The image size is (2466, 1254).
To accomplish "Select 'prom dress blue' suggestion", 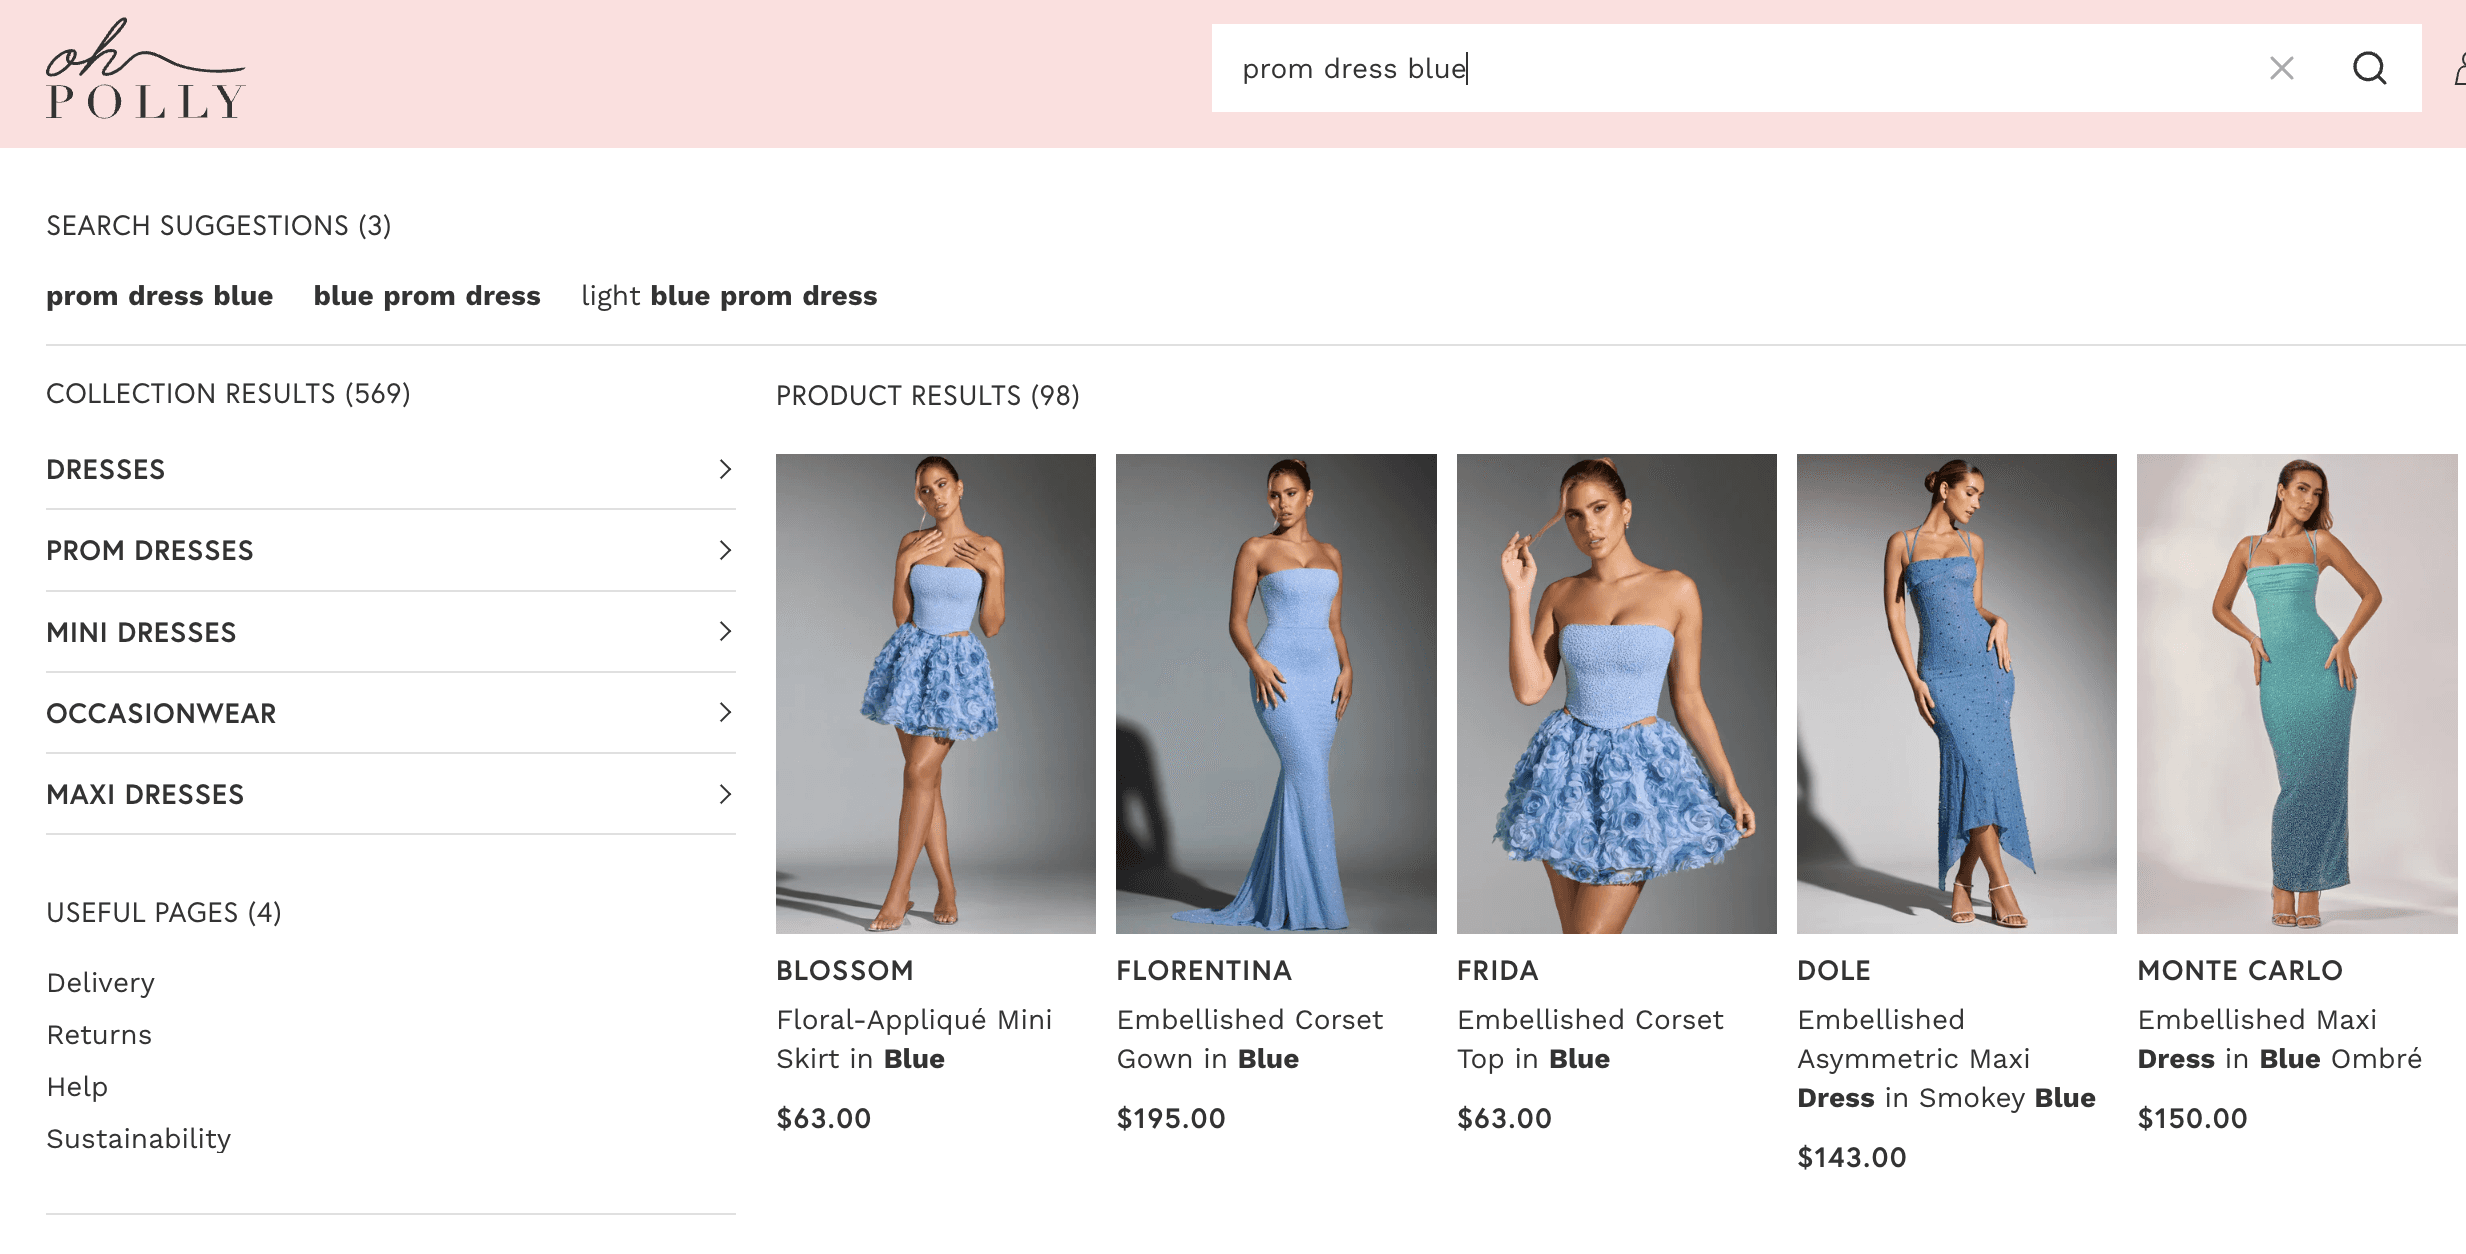I will [x=160, y=296].
